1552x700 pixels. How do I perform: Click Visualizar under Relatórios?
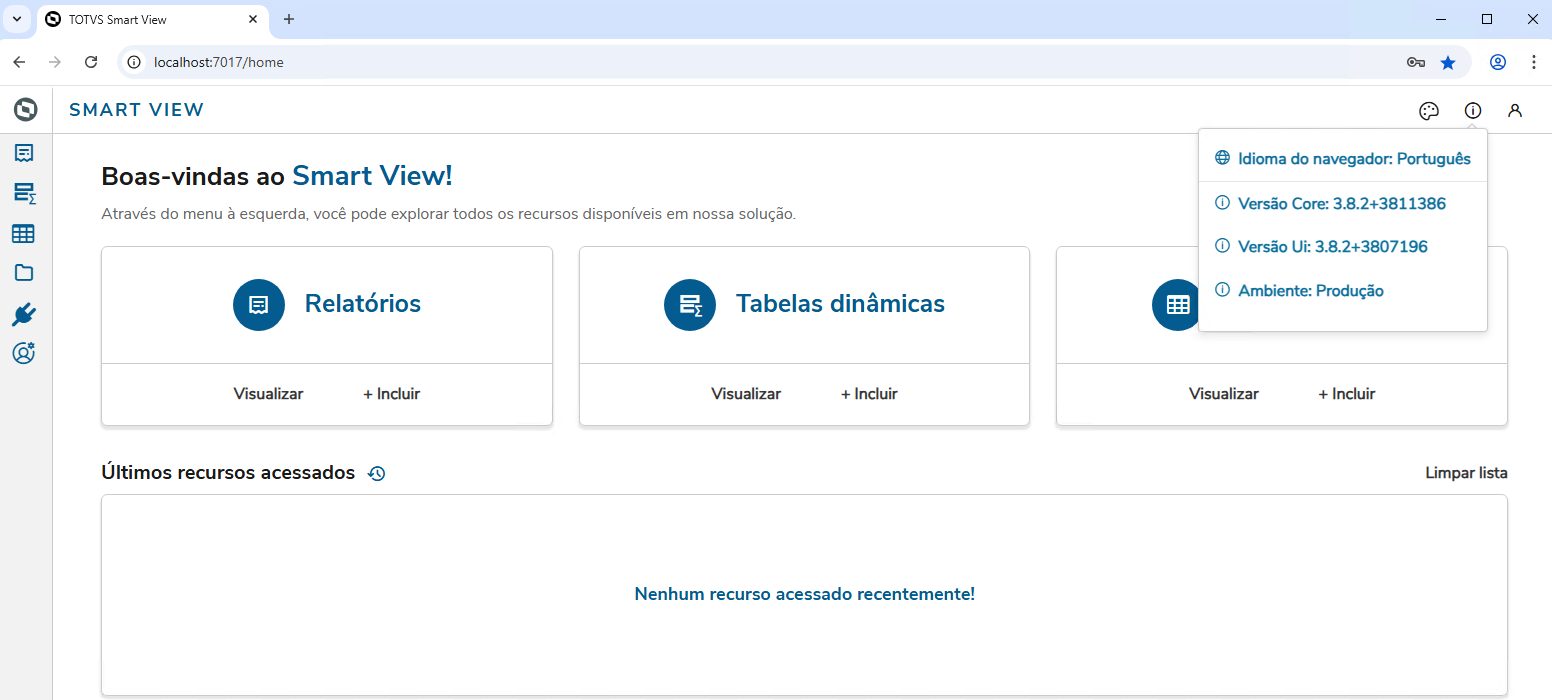pyautogui.click(x=268, y=394)
